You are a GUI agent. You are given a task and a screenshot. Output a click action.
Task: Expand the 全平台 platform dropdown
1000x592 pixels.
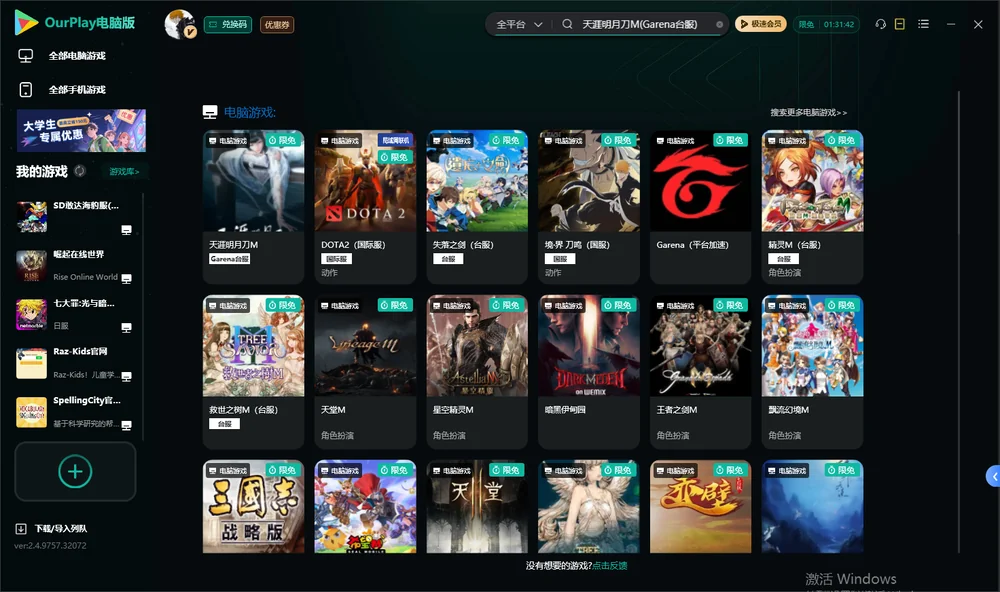(x=519, y=24)
